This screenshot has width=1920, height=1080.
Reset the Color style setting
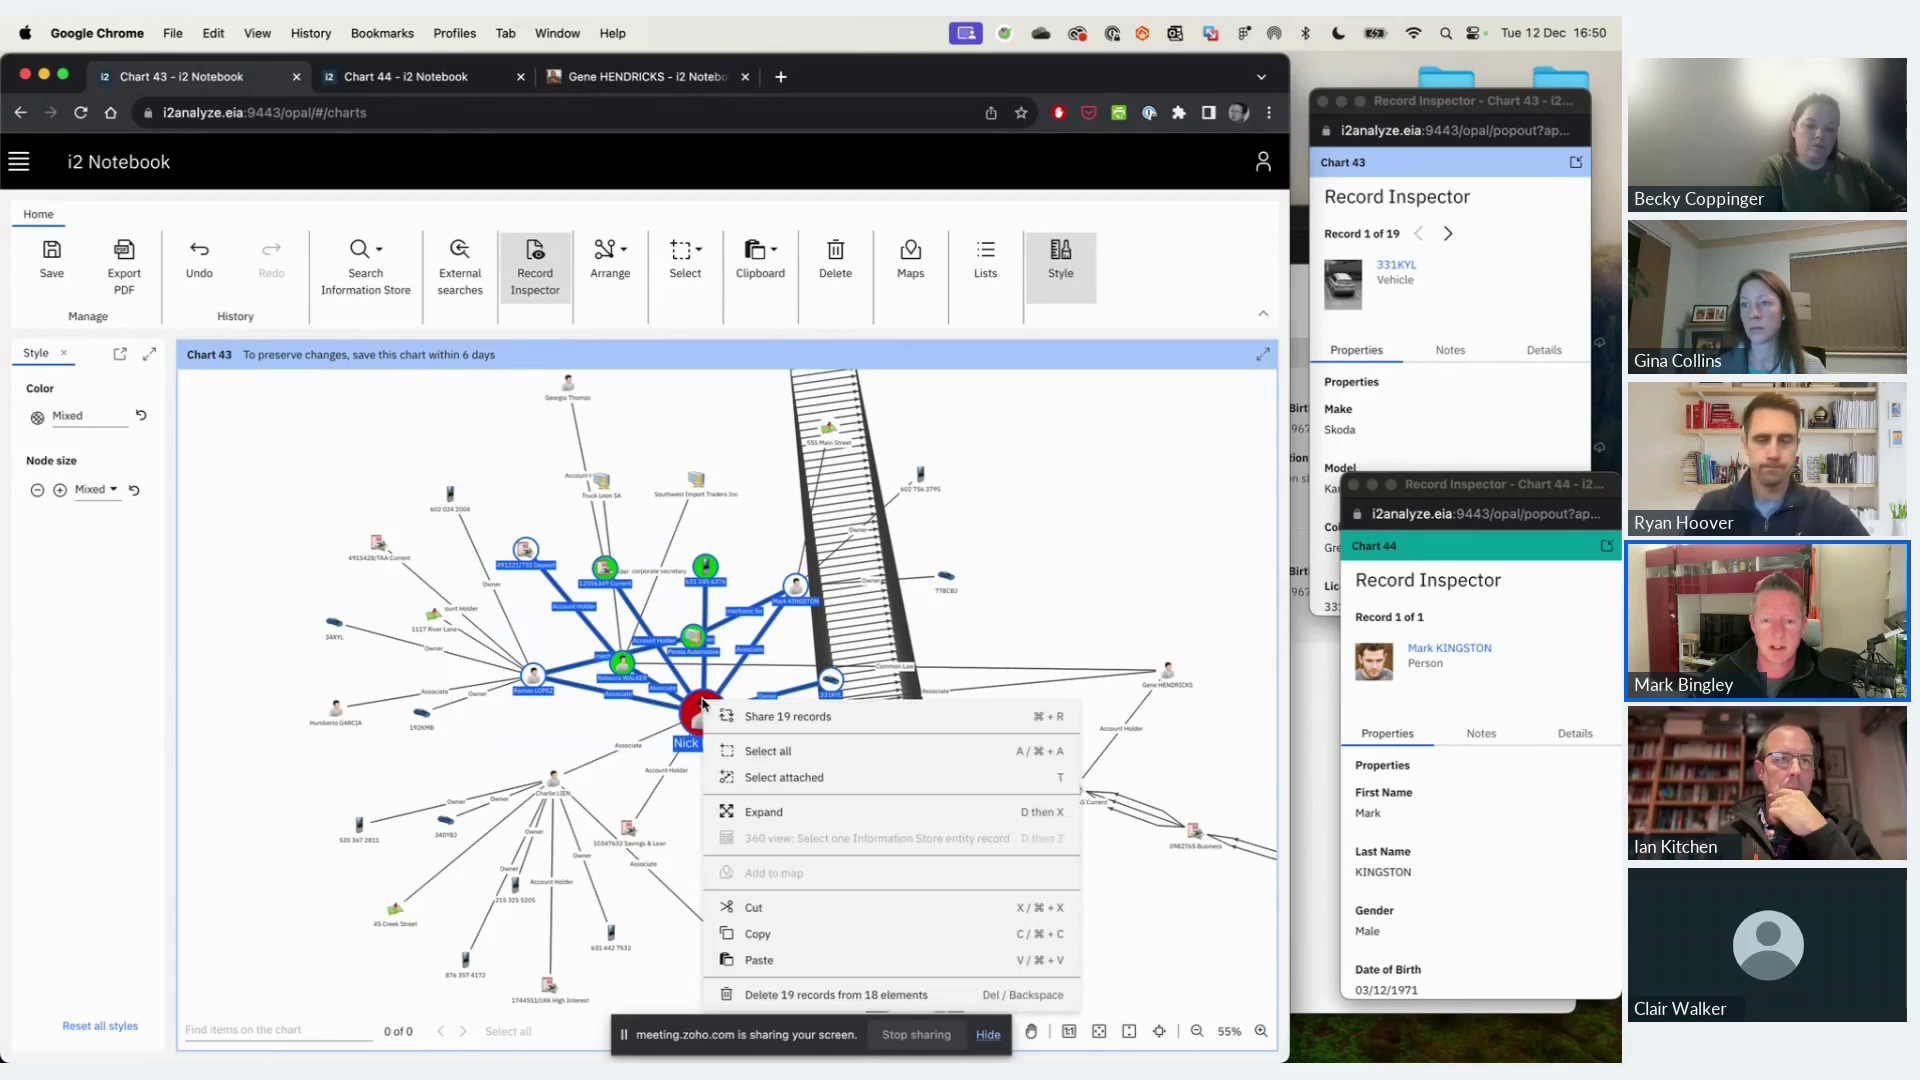(141, 415)
